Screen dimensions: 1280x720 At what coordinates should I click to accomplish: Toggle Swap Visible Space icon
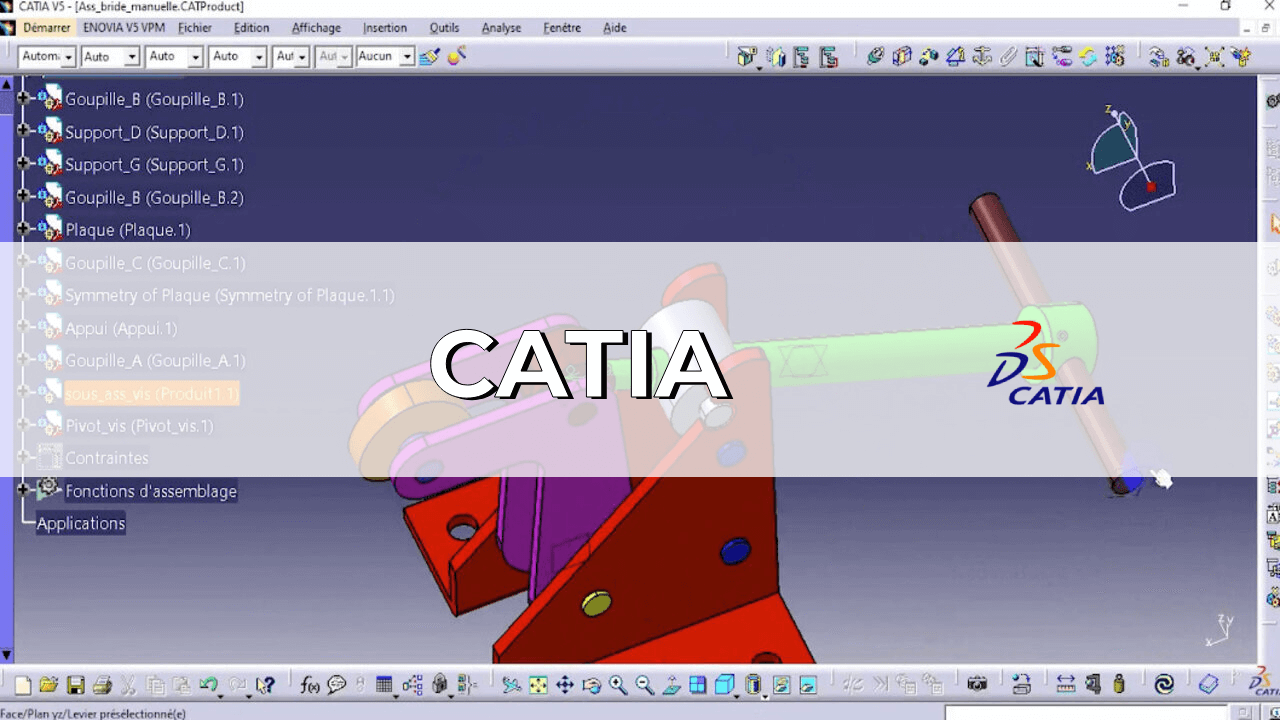(x=808, y=685)
